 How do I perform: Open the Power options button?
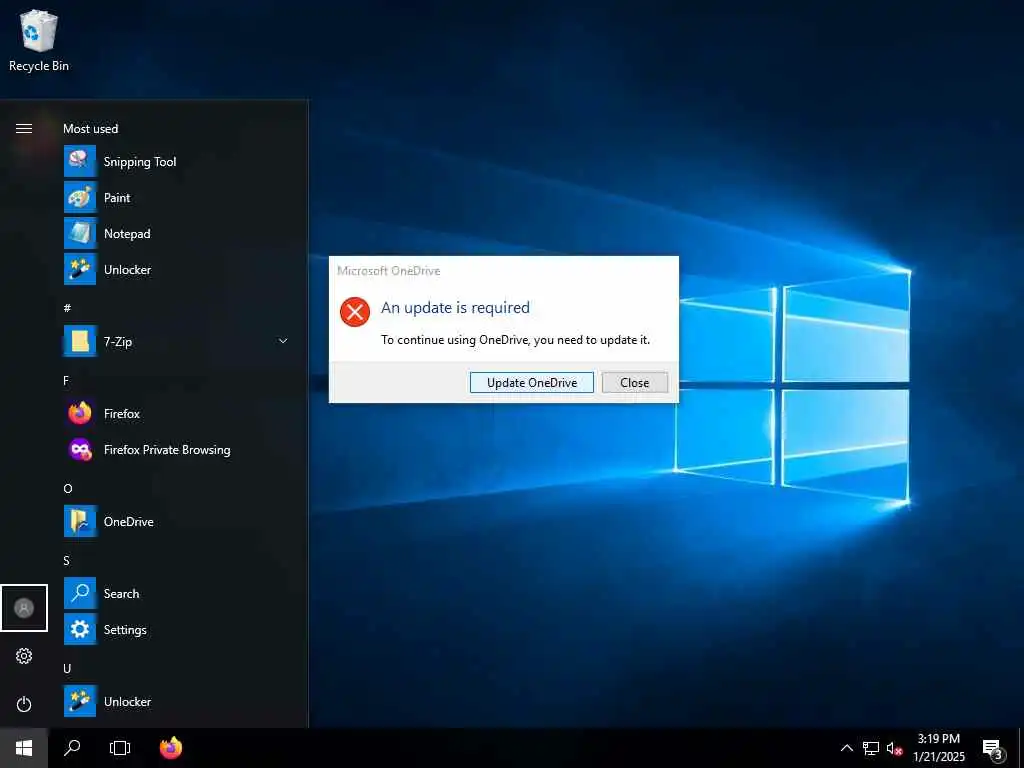pos(24,704)
